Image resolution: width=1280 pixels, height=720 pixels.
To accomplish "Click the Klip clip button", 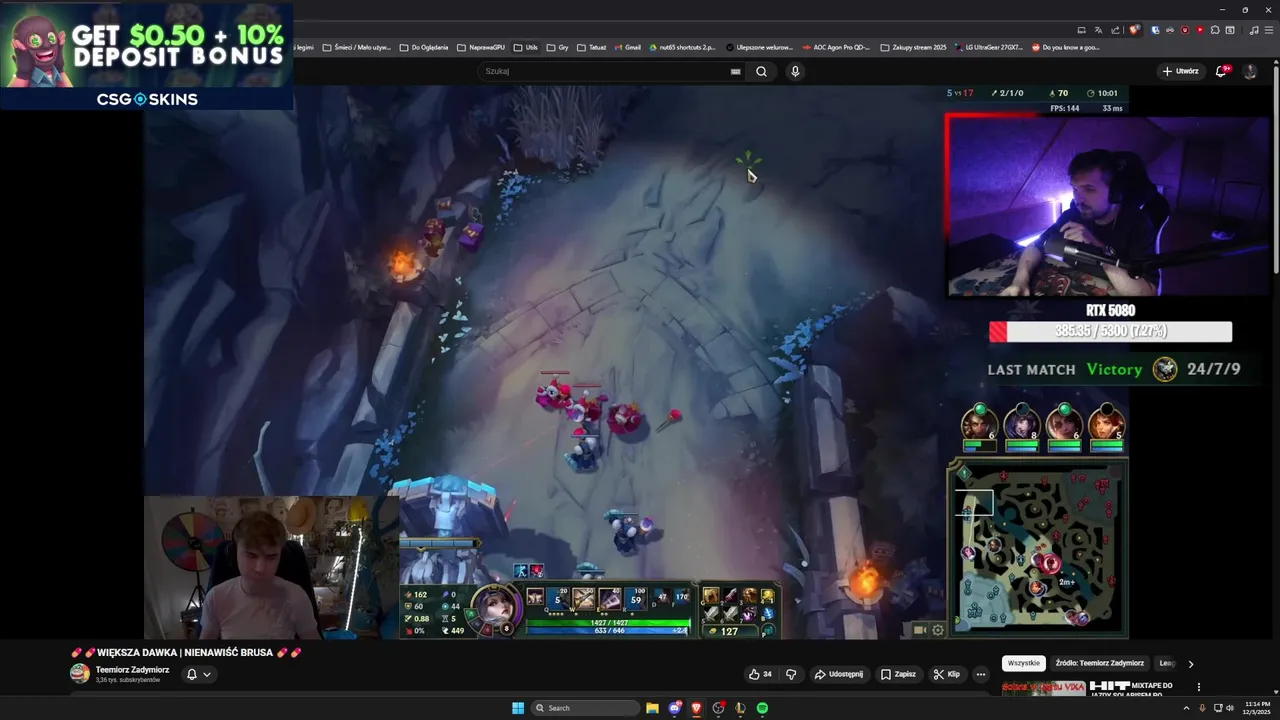I will pos(946,674).
